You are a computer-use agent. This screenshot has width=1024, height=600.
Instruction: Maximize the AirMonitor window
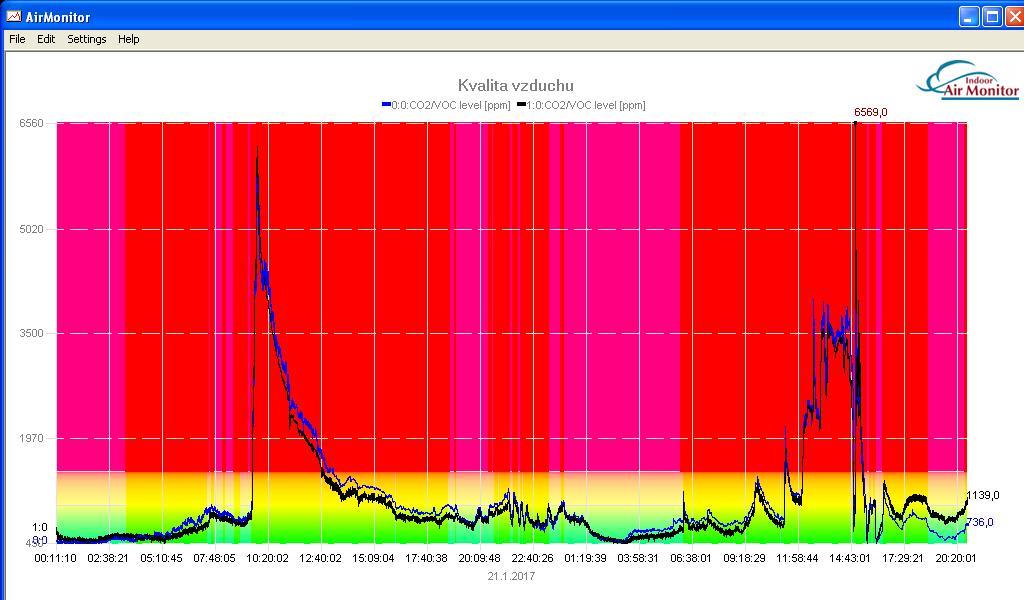tap(992, 17)
